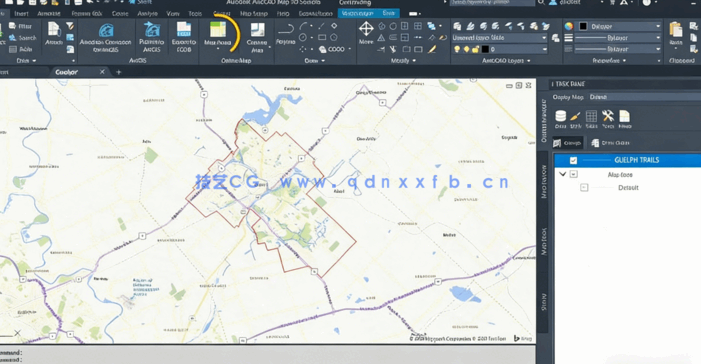This screenshot has width=701, height=364.
Task: Open the Tools icon in Task Pane
Action: tap(608, 117)
